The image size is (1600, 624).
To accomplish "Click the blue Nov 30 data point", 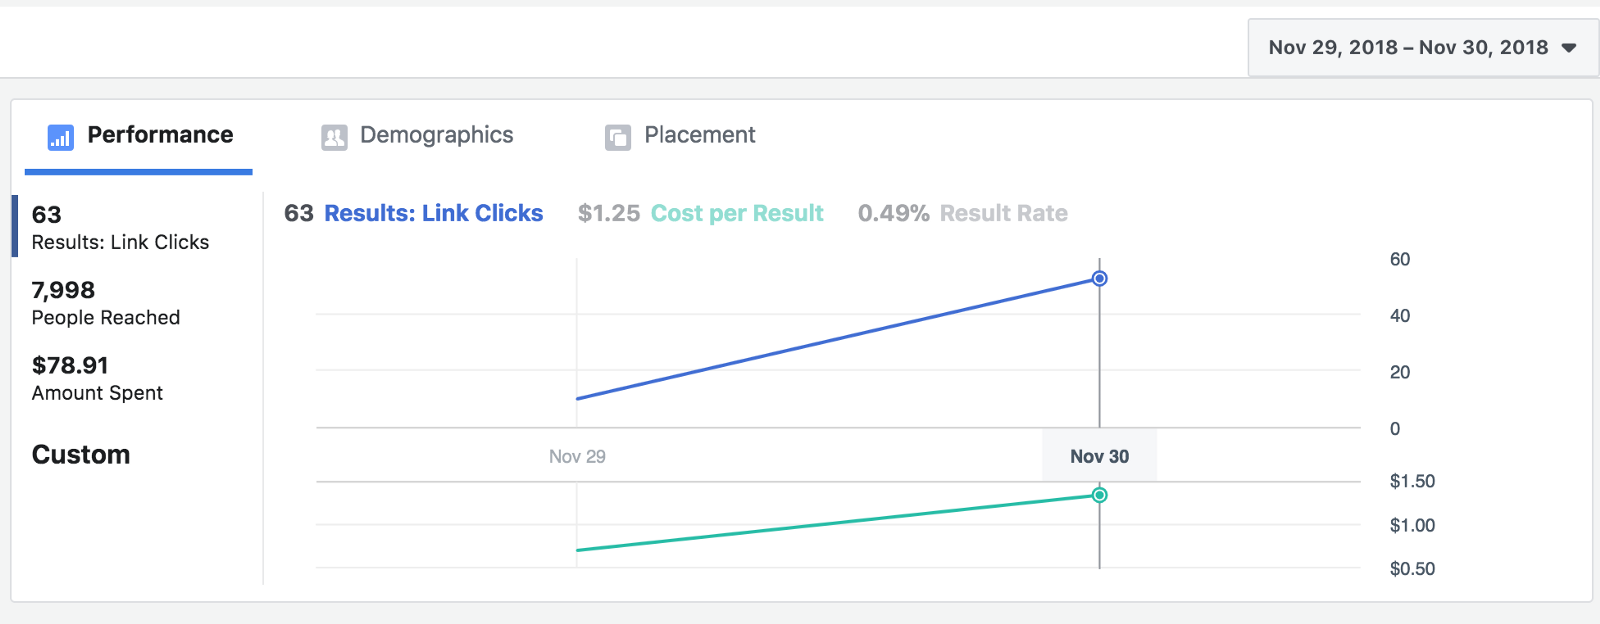I will (x=1099, y=279).
